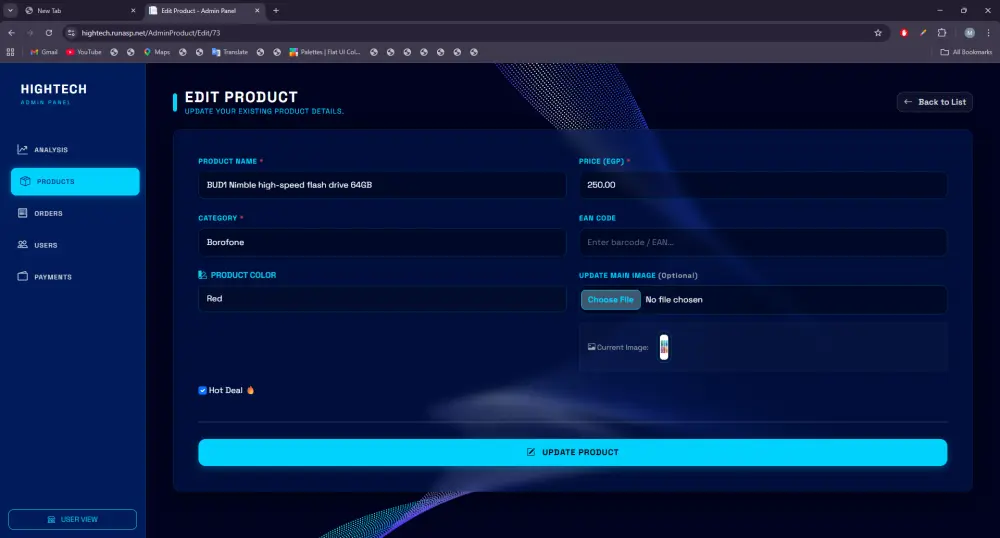
Task: Click the Products box icon
Action: point(25,182)
